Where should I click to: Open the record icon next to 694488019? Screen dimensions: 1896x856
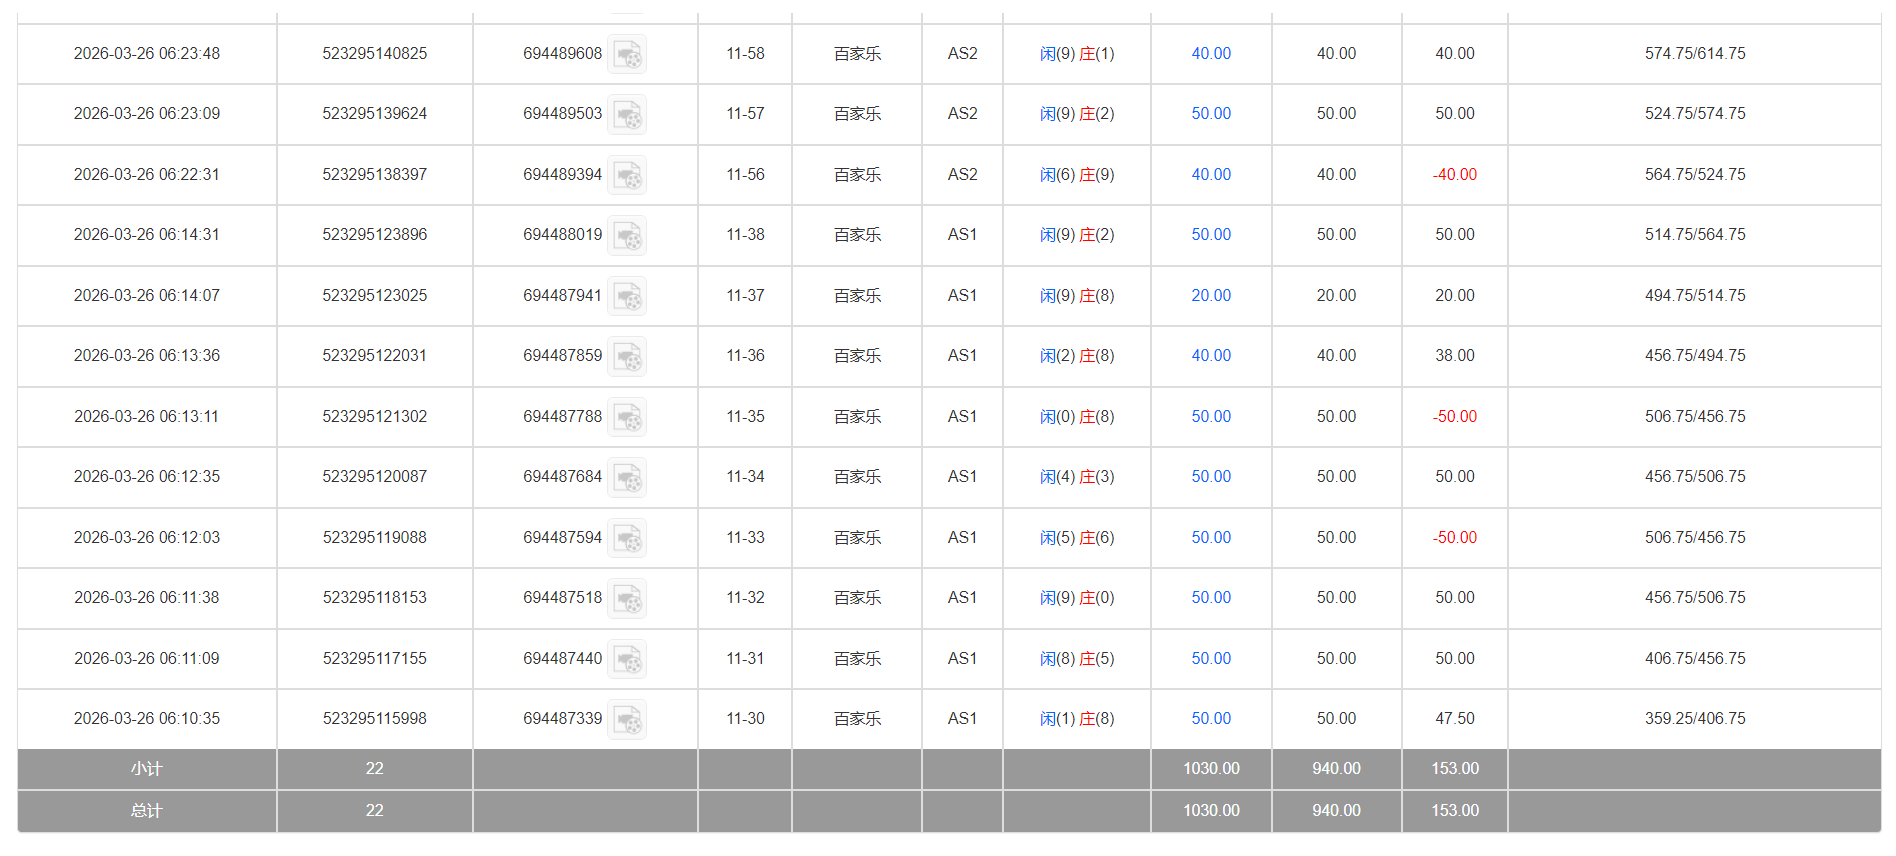click(627, 235)
